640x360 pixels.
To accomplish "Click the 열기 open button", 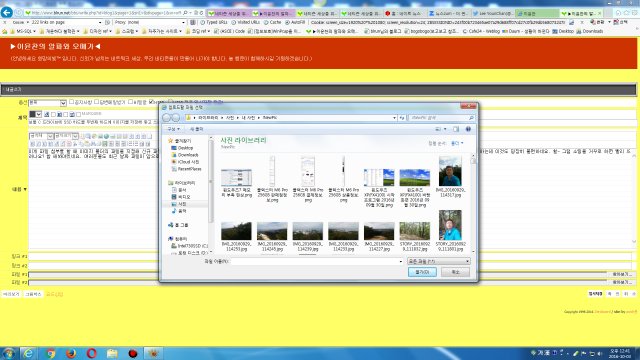I will coord(422,272).
